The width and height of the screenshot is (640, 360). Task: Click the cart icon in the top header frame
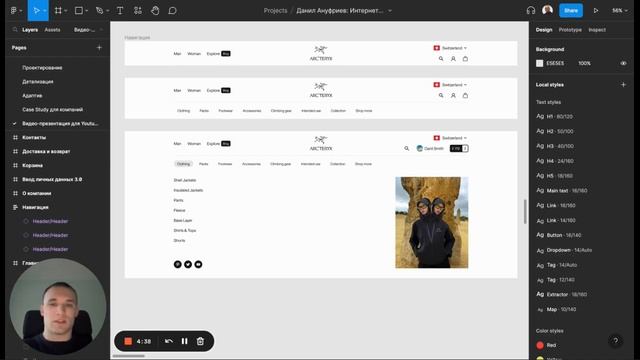[x=465, y=59]
